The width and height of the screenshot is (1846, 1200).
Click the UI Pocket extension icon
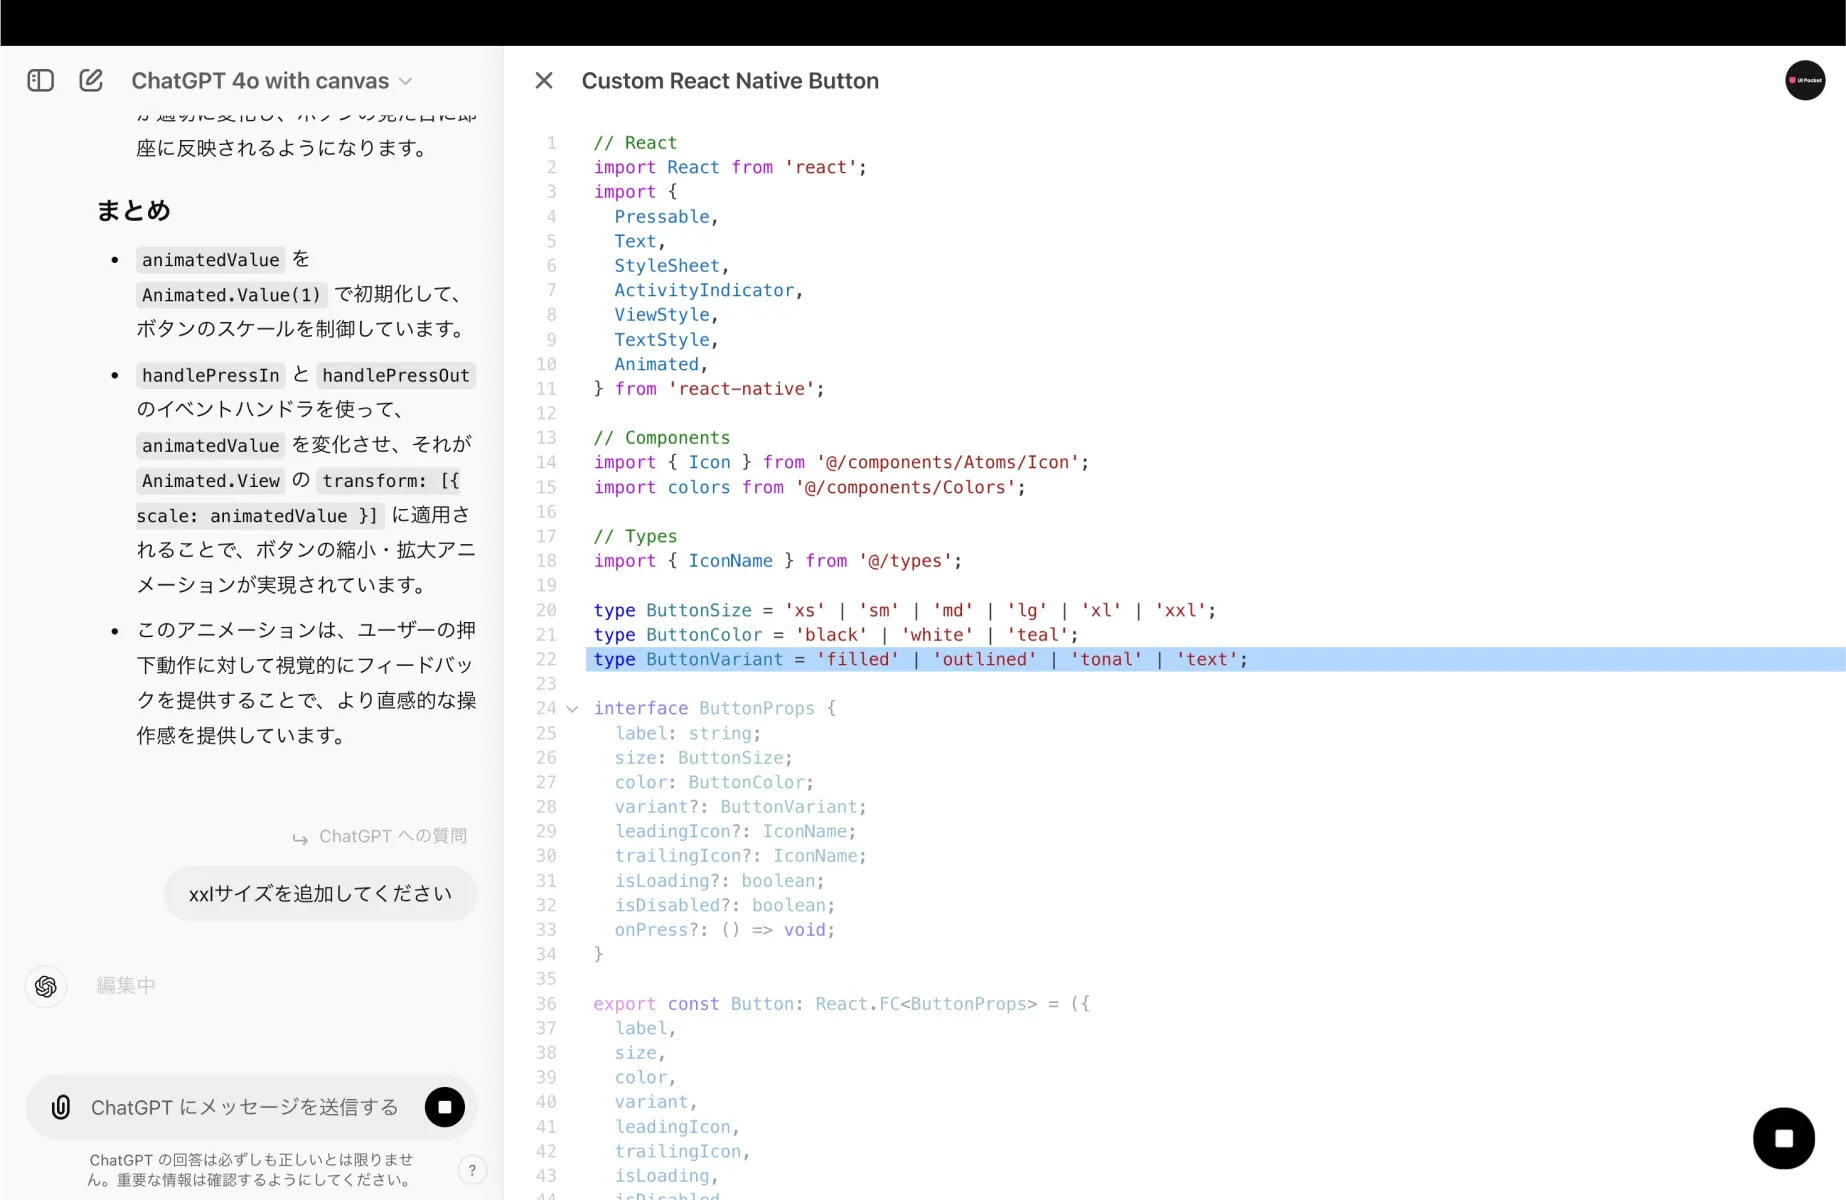tap(1806, 80)
